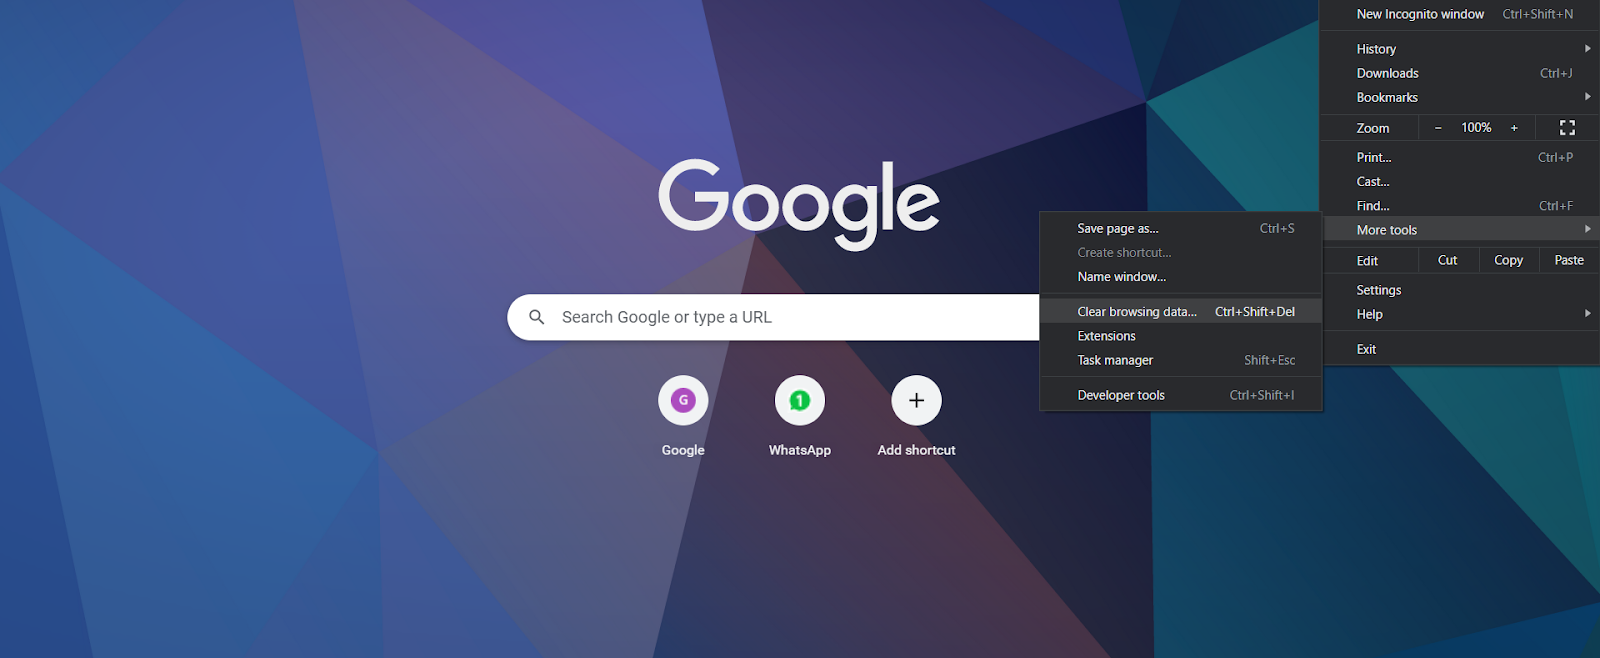The height and width of the screenshot is (658, 1600).
Task: Click the magnifier icon in search box
Action: 537,317
